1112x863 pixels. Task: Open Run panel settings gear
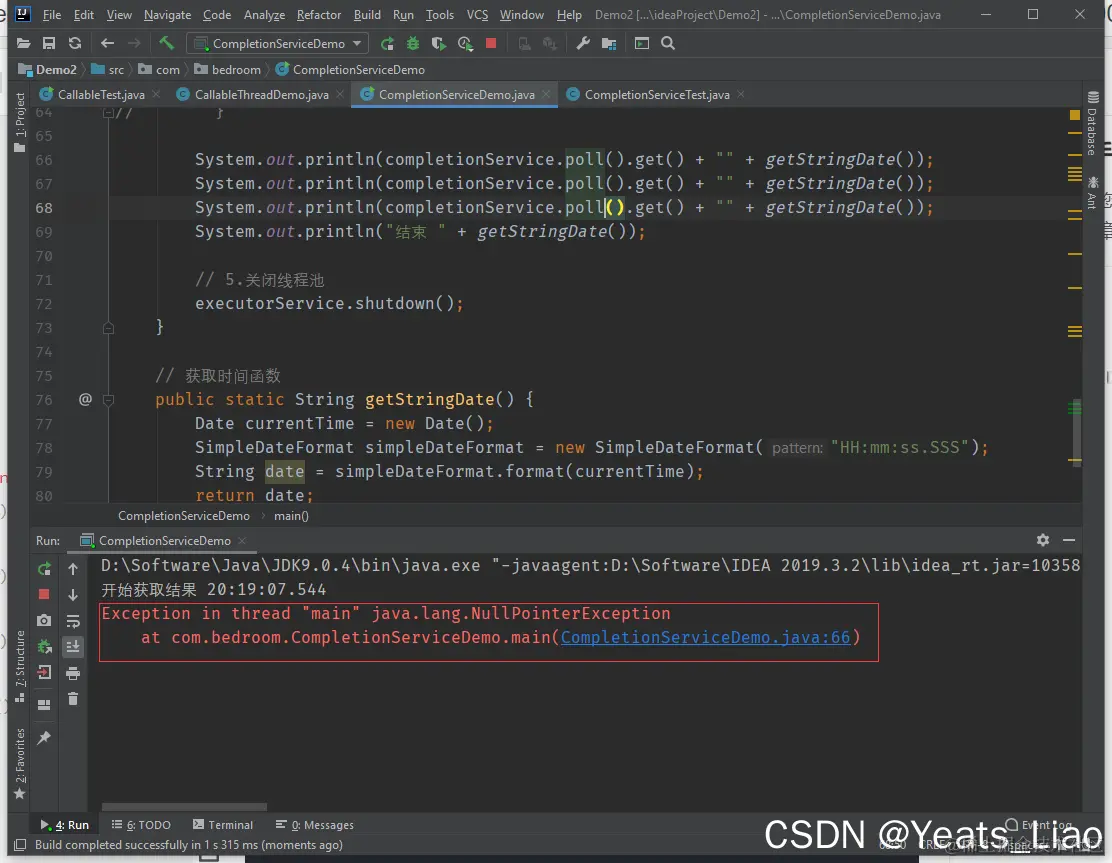click(x=1042, y=540)
